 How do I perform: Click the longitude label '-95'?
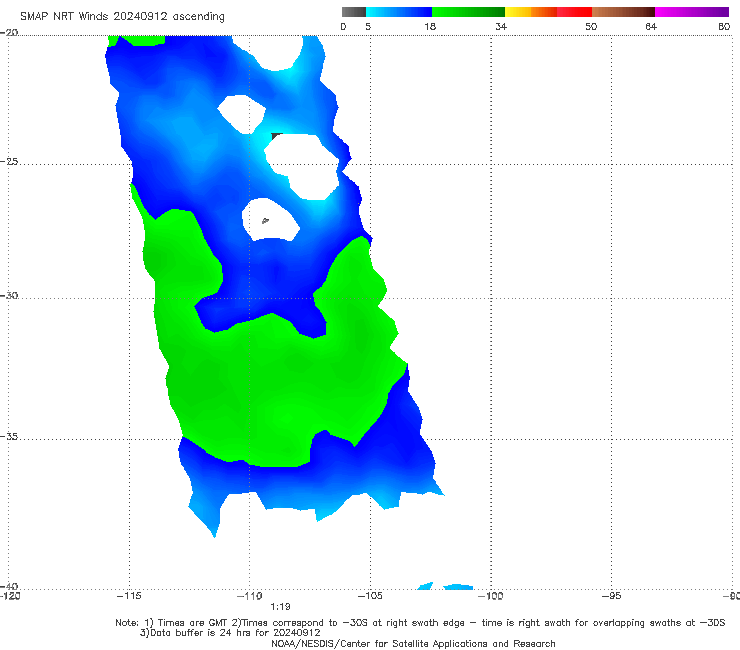coord(611,596)
